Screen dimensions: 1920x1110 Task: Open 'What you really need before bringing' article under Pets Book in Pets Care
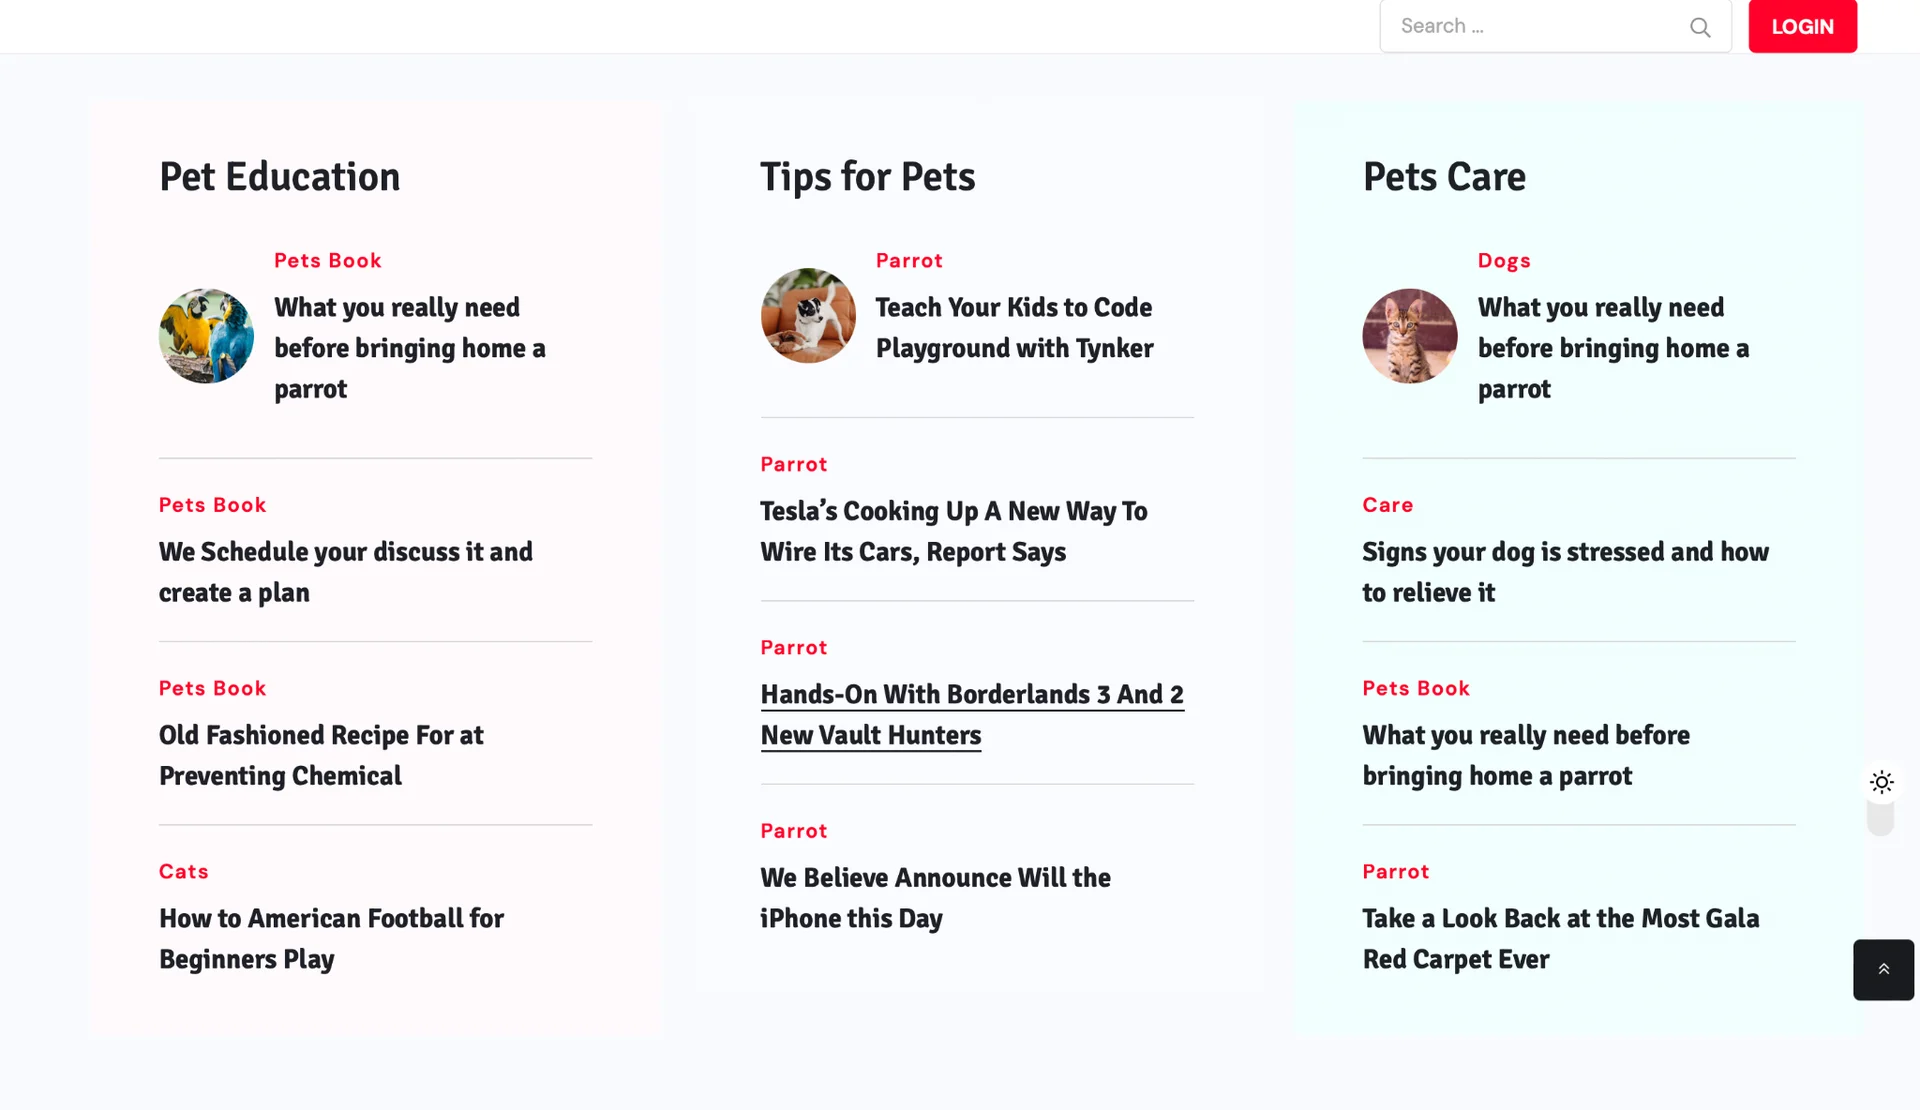[1526, 756]
